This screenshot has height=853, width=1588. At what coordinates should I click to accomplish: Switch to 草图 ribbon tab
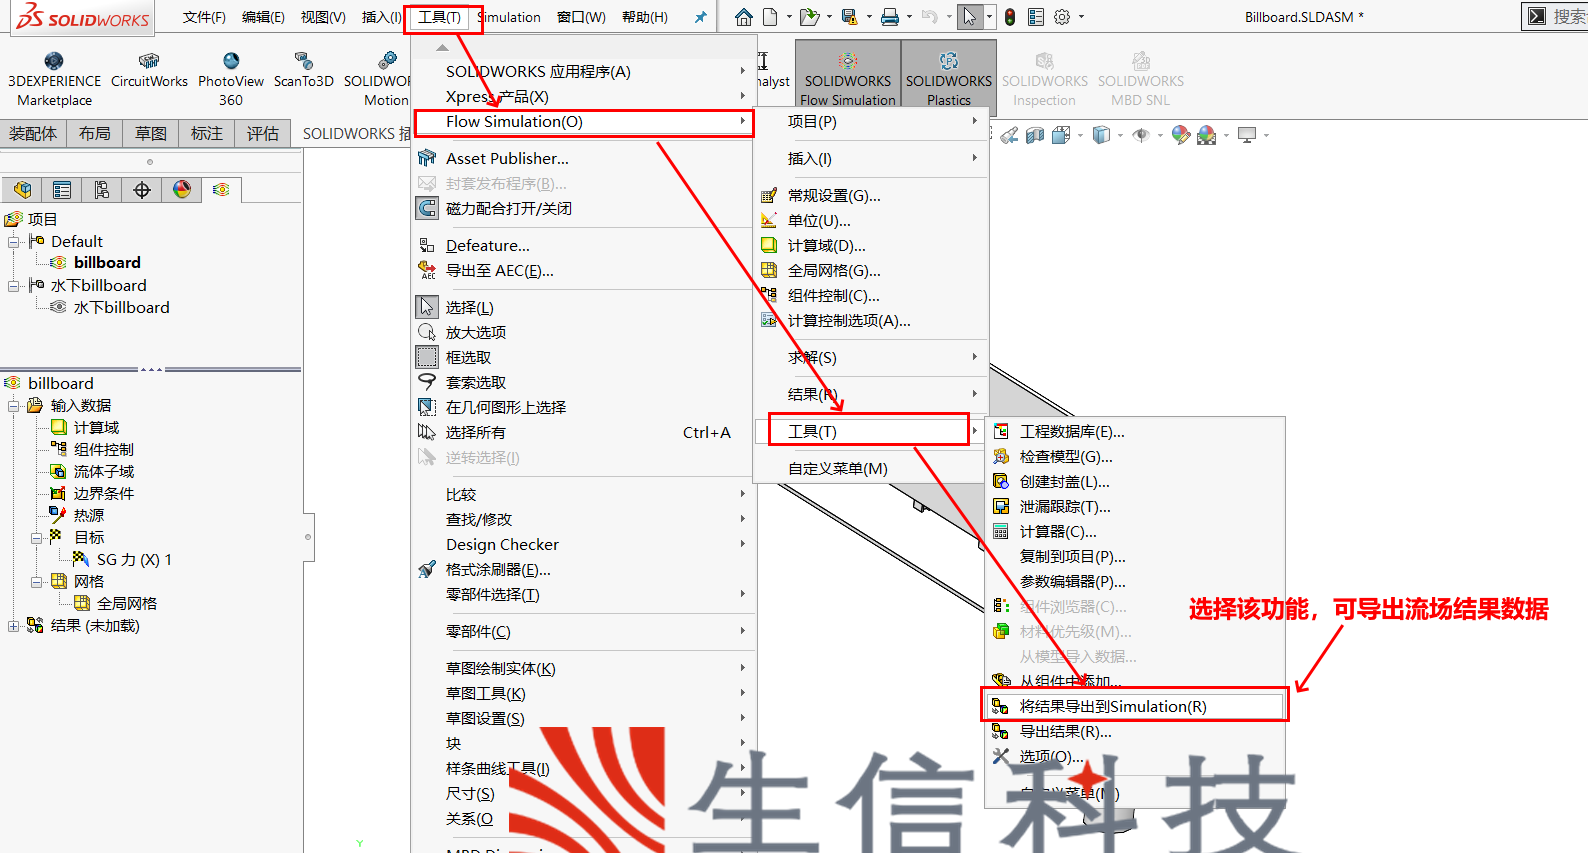tap(151, 134)
